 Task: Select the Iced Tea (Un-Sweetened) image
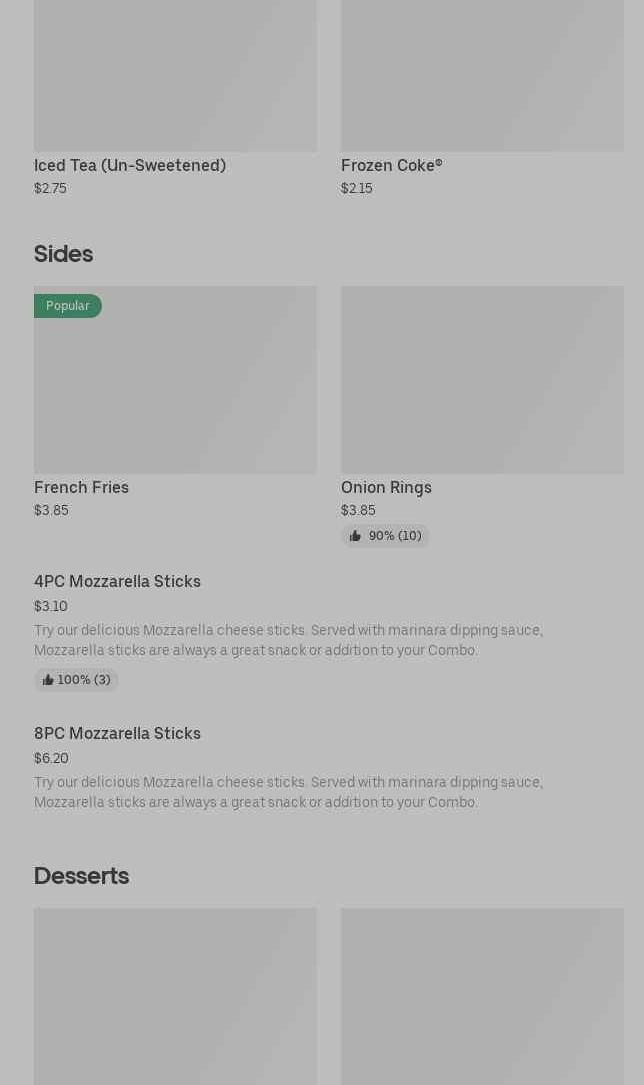click(x=175, y=75)
